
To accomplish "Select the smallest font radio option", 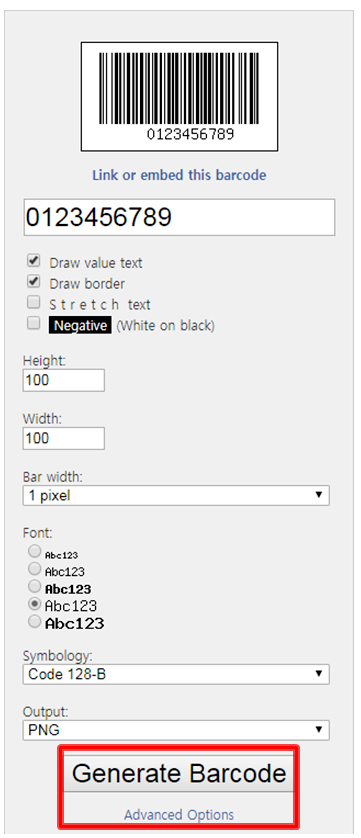I will (35, 551).
